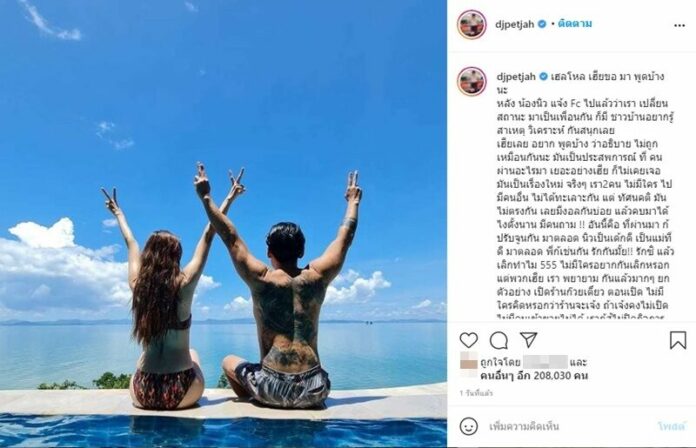Image resolution: width=696 pixels, height=448 pixels.
Task: View the 208,030 other likers list
Action: pyautogui.click(x=534, y=376)
